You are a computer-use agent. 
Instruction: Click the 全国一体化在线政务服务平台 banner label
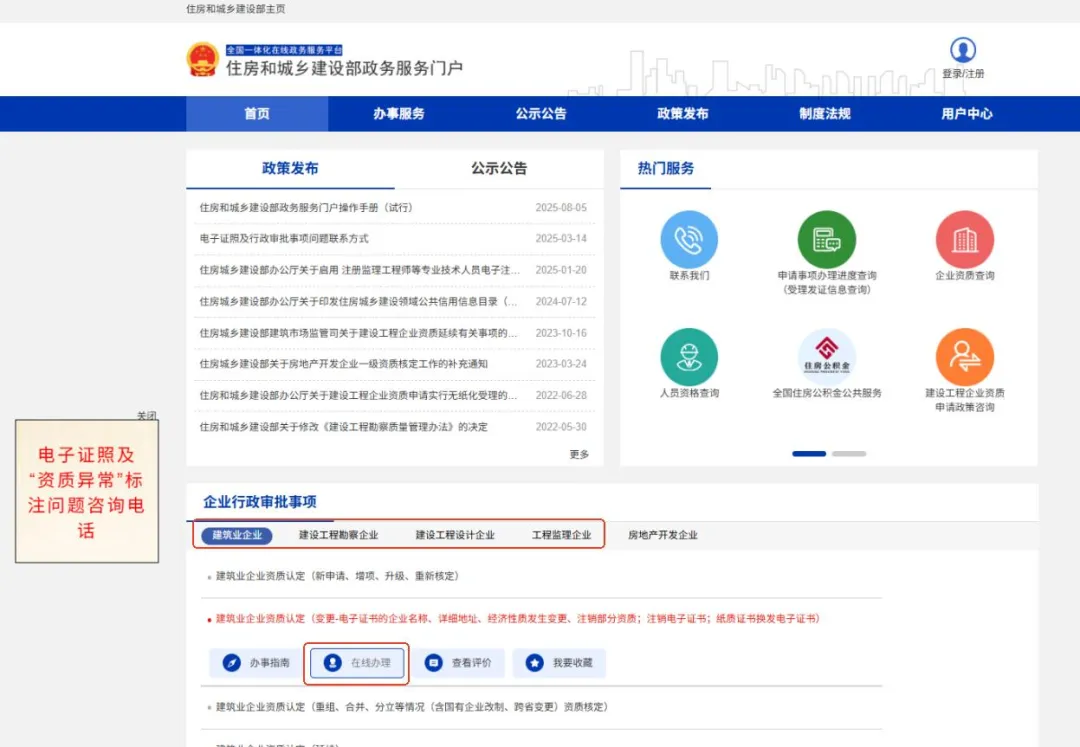284,50
